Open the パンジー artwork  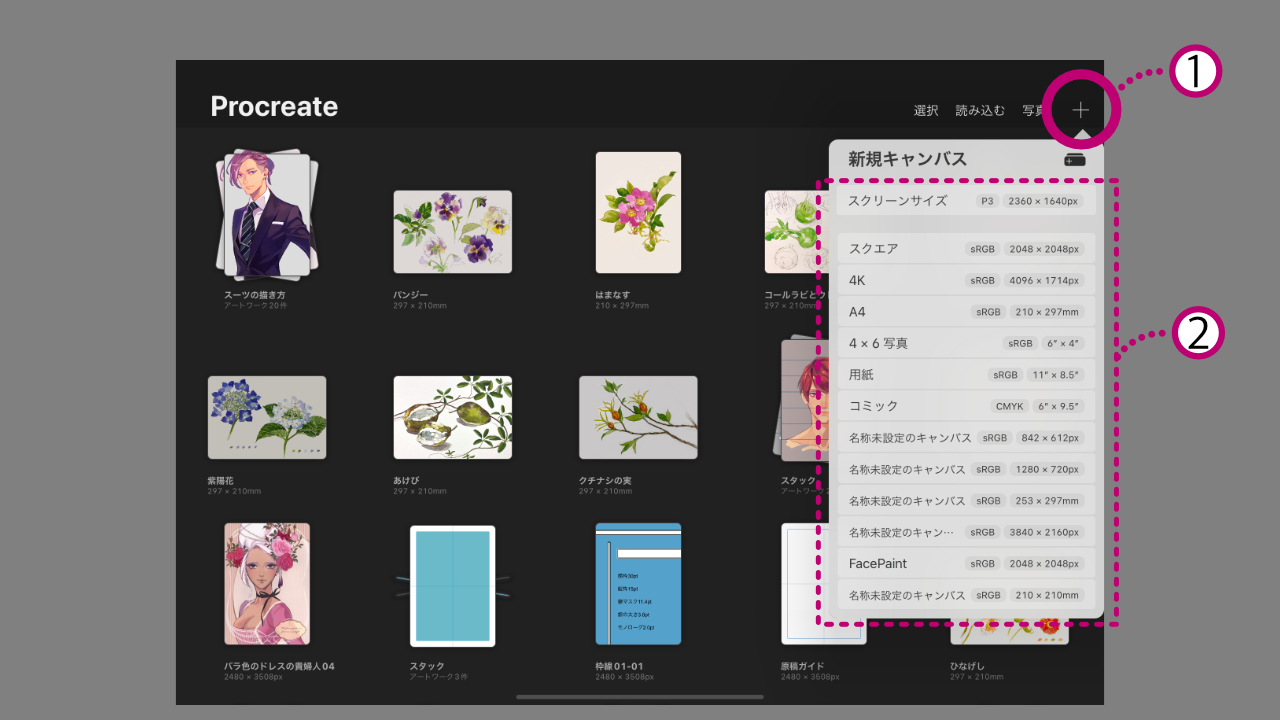click(452, 232)
